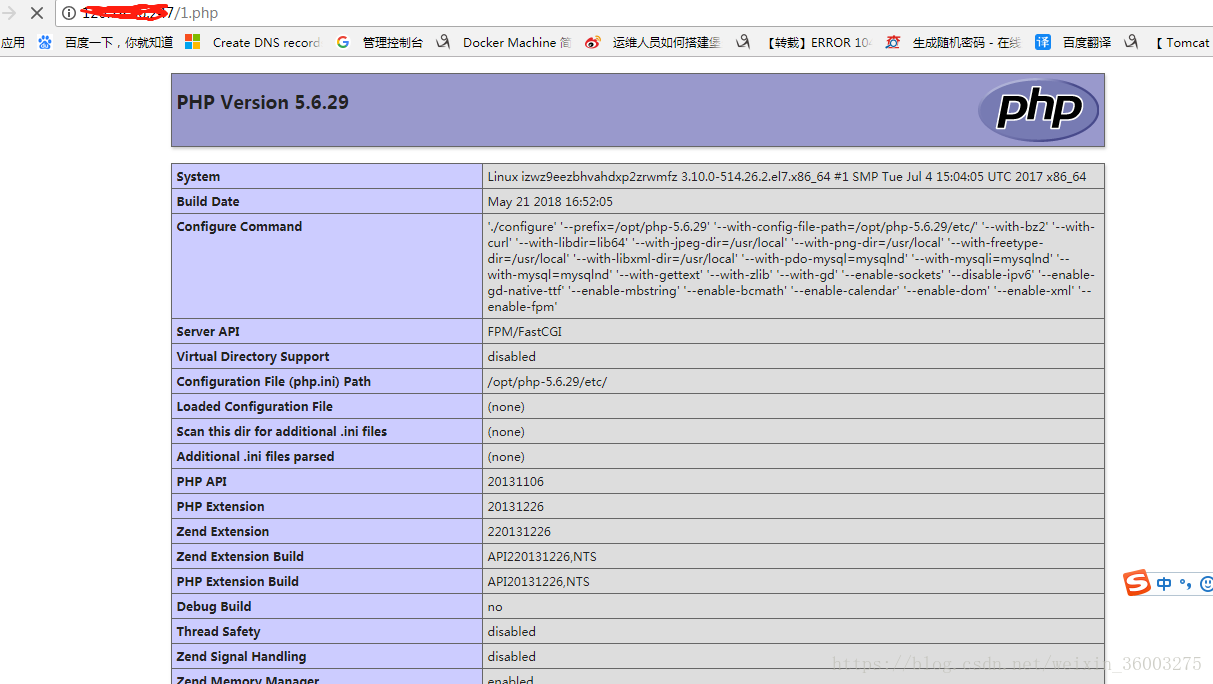
Task: Select API20131226,NTS value
Action: click(539, 582)
